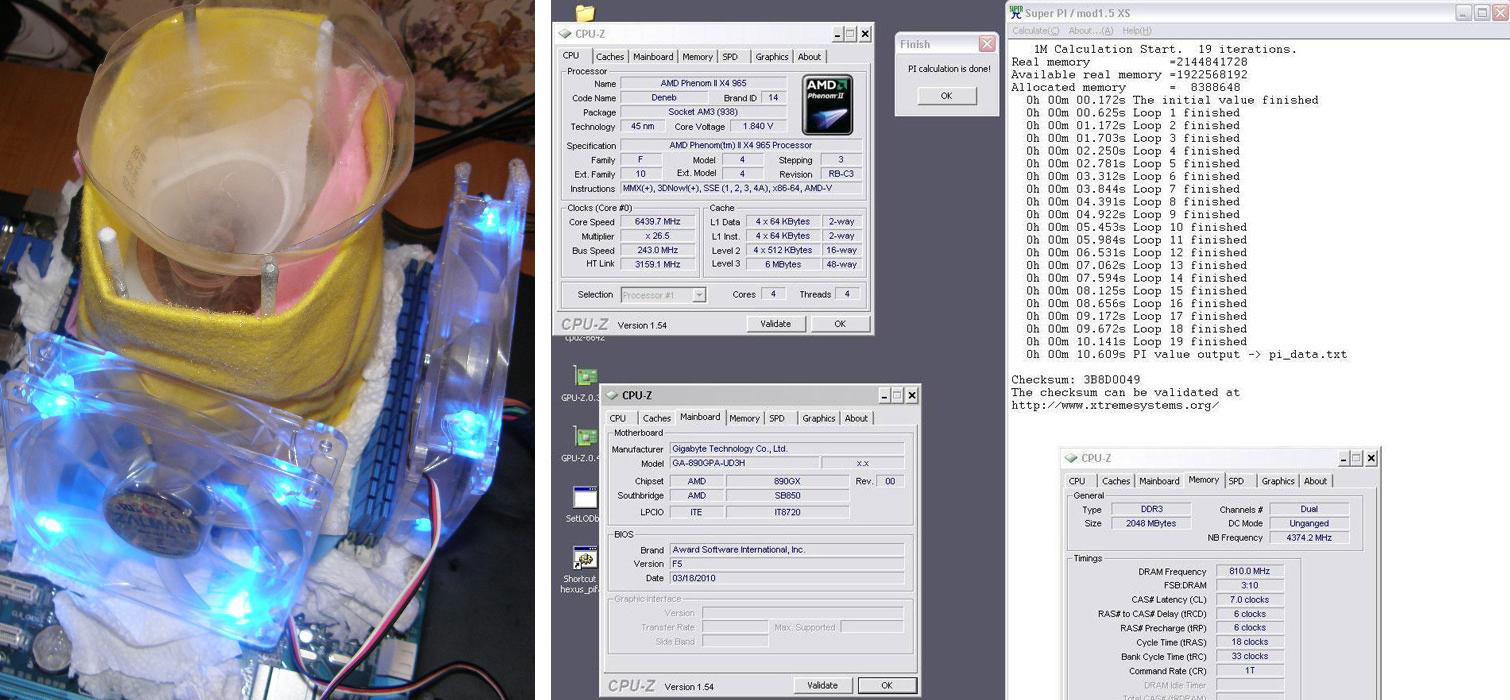1510x700 pixels.
Task: Switch to Graphics tab in the top CPU-Z window
Action: coord(772,57)
